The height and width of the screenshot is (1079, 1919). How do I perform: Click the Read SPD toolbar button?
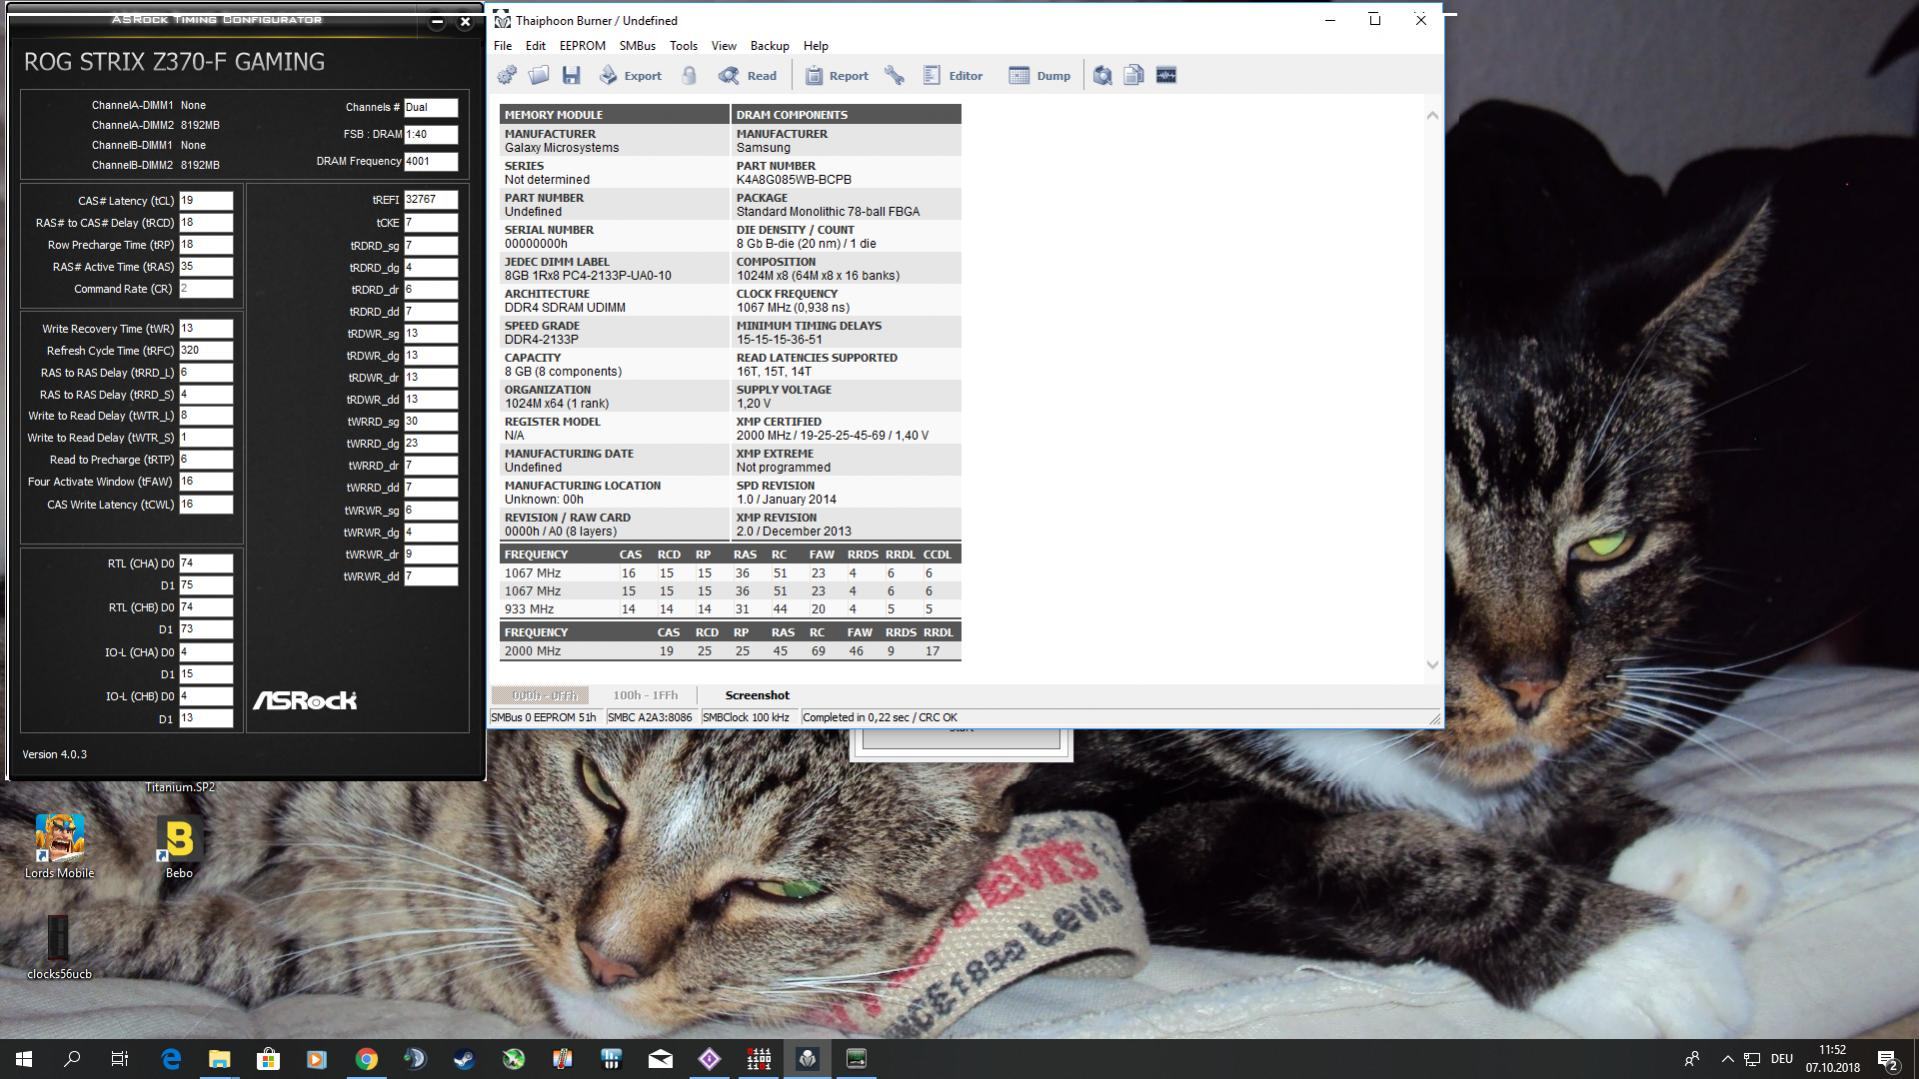(747, 75)
